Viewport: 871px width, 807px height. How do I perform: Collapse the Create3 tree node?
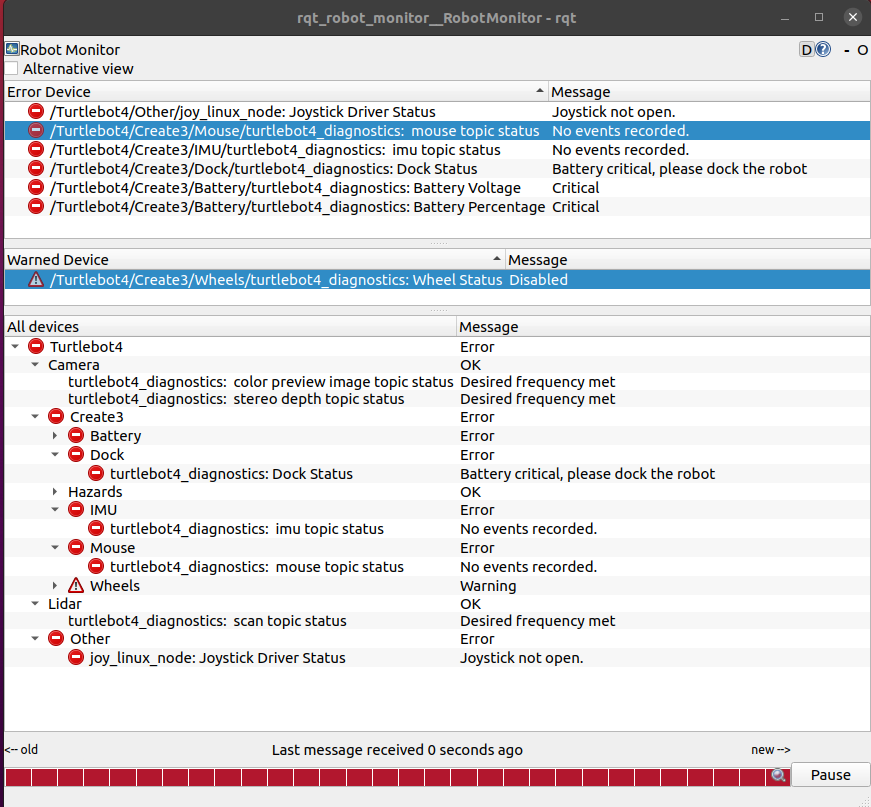[35, 417]
